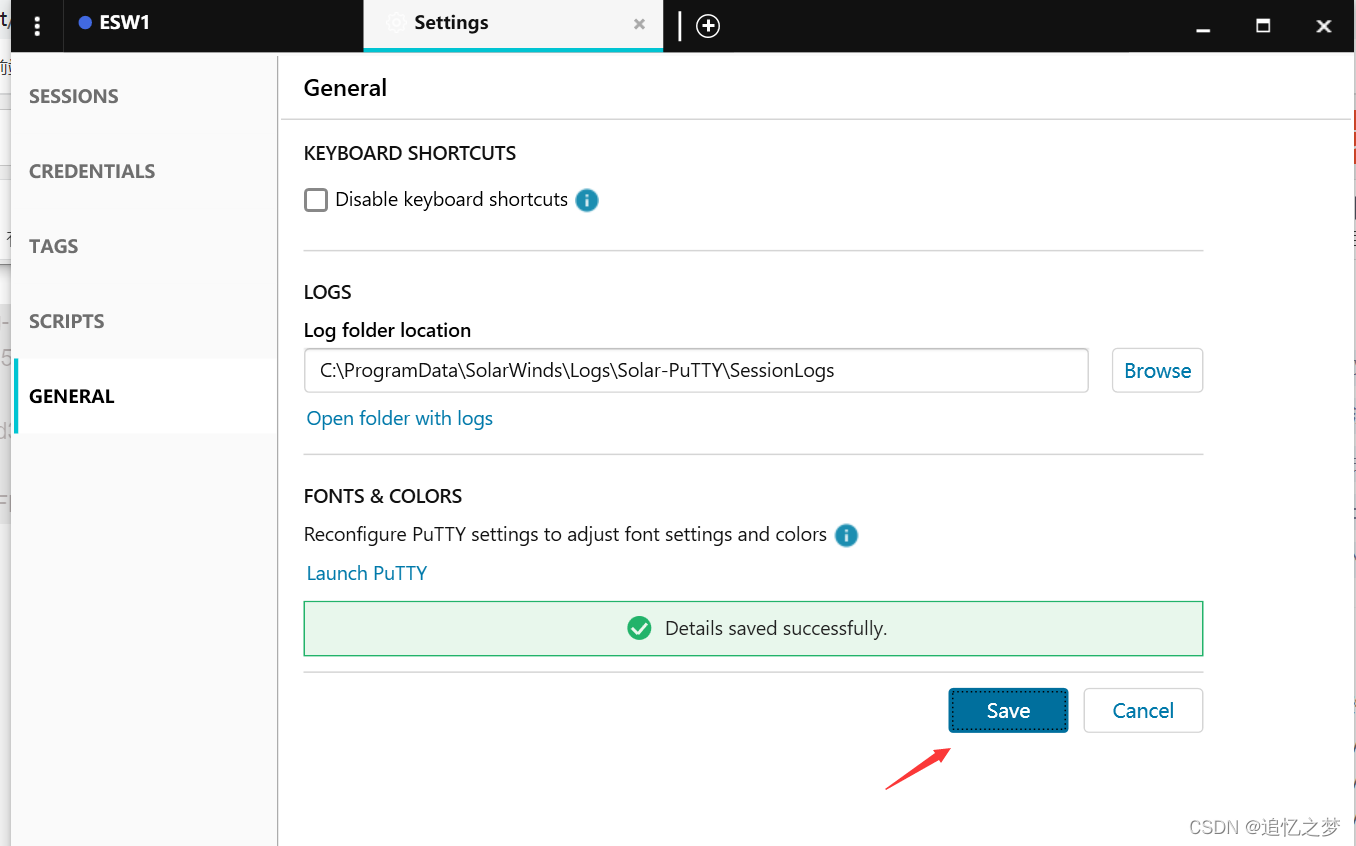The height and width of the screenshot is (846, 1356).
Task: Click info icon beside font settings text
Action: 846,535
